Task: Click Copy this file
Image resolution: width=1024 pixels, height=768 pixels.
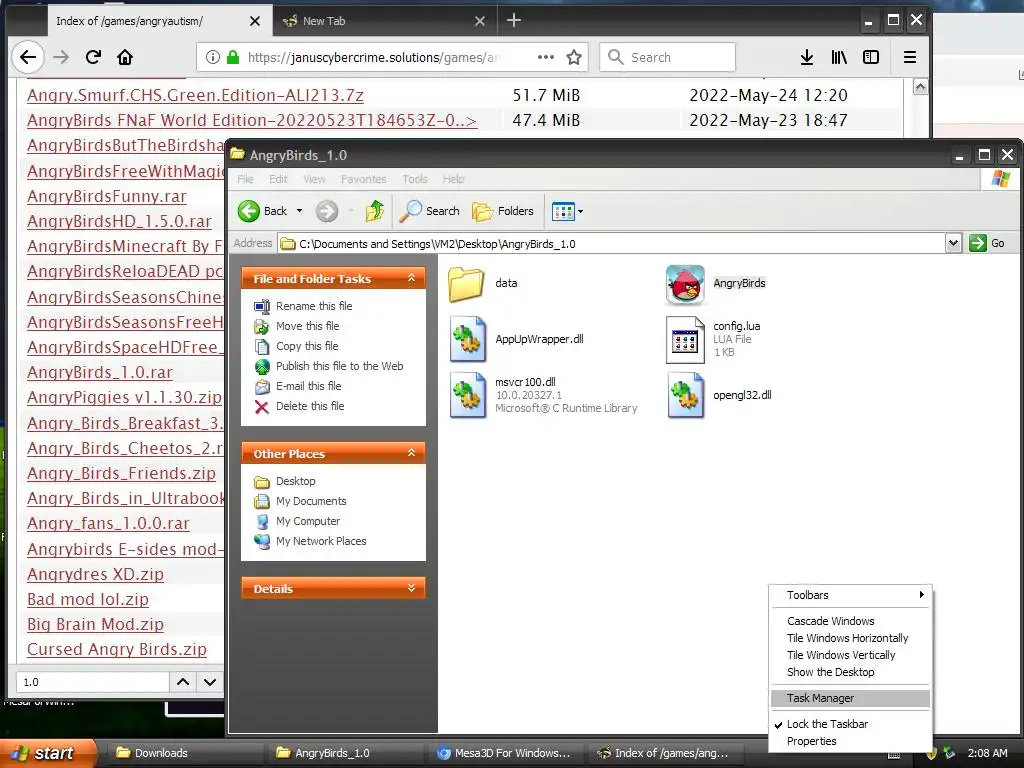Action: click(307, 346)
